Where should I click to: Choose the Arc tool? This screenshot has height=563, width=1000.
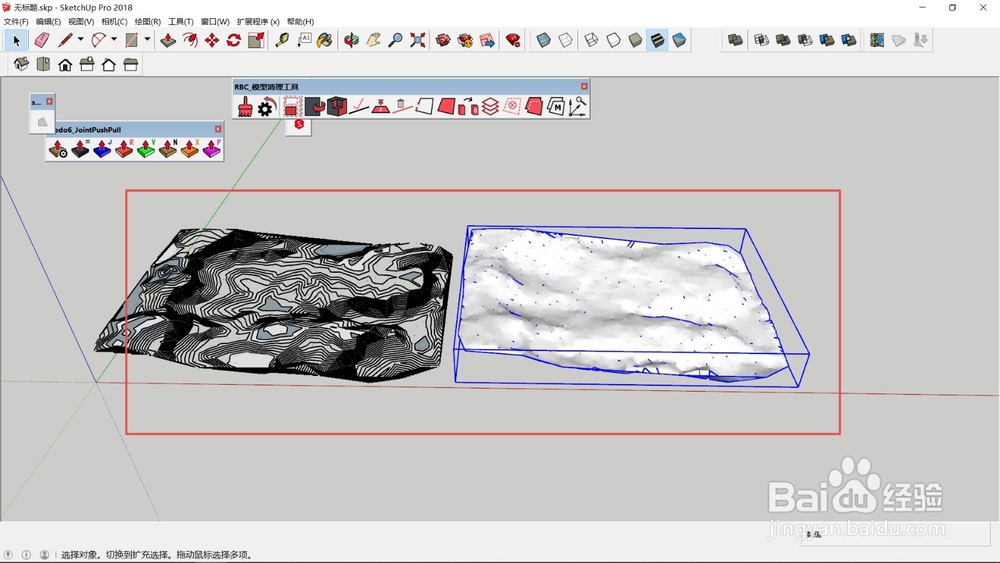tap(98, 41)
